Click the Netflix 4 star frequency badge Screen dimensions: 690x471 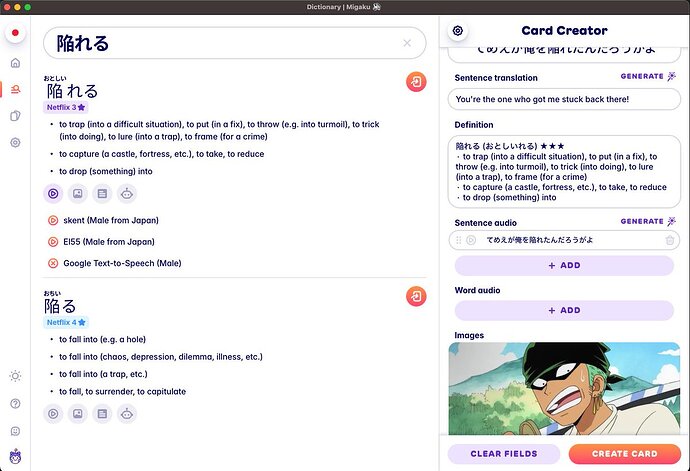[x=66, y=322]
